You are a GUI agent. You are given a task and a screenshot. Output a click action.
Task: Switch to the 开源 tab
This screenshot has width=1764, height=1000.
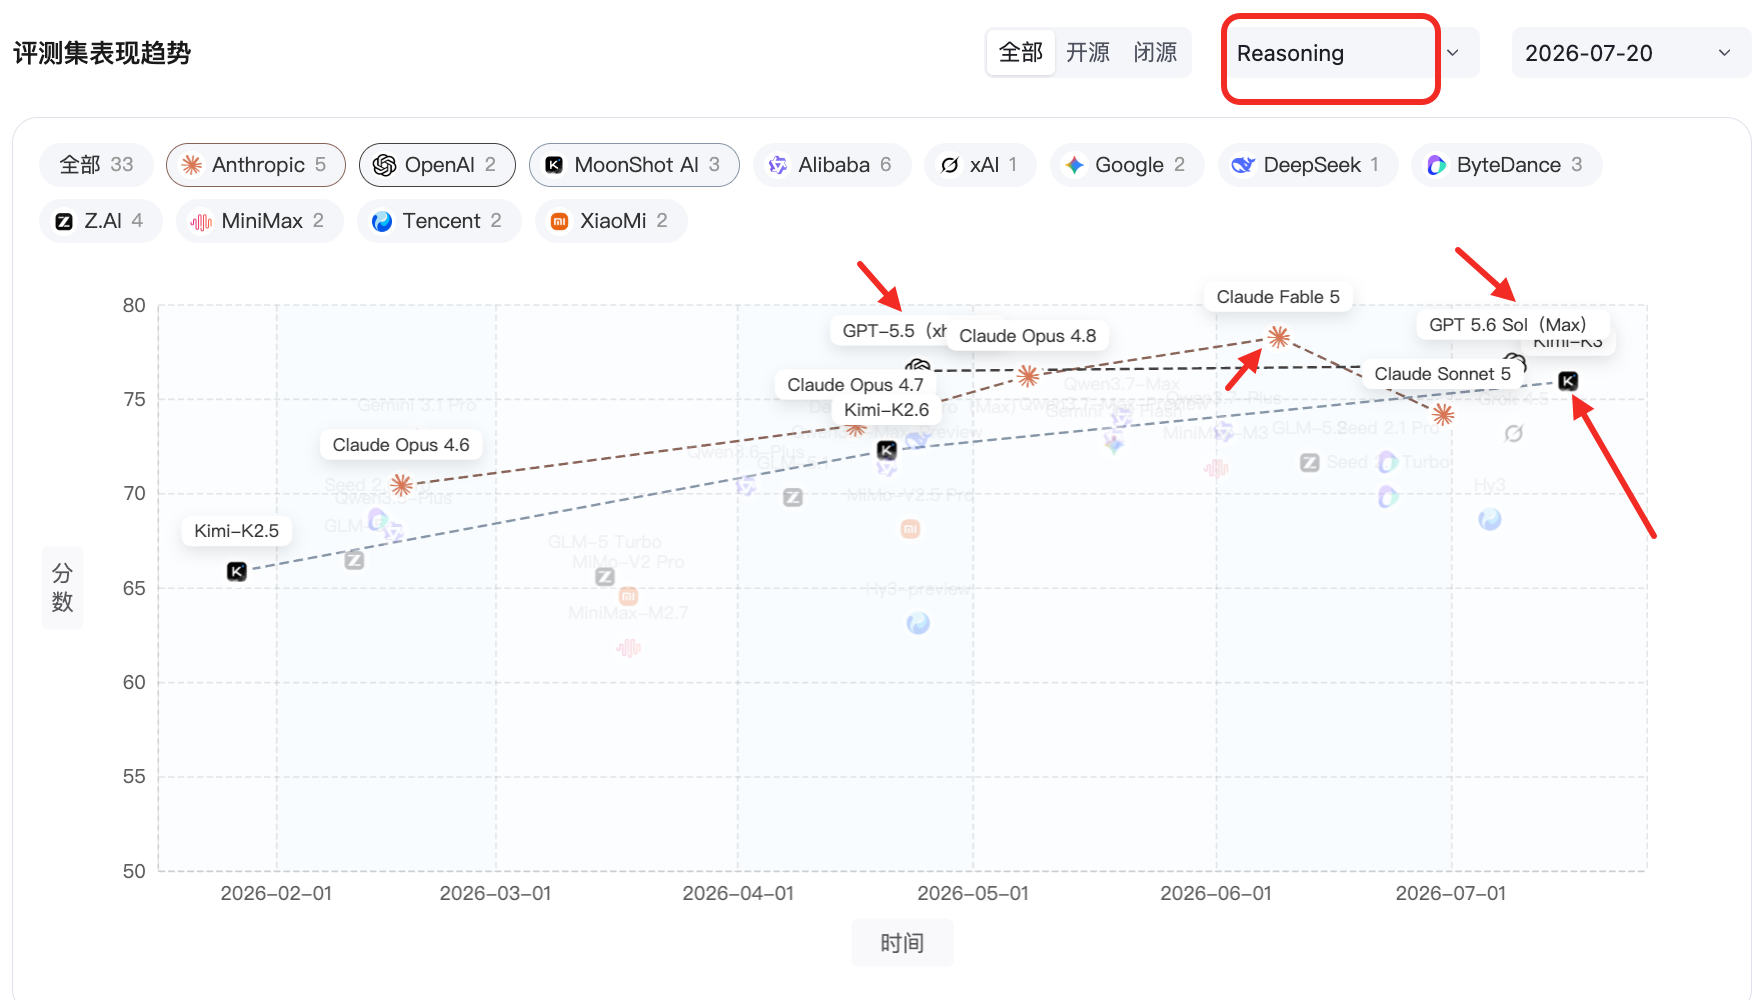1088,53
